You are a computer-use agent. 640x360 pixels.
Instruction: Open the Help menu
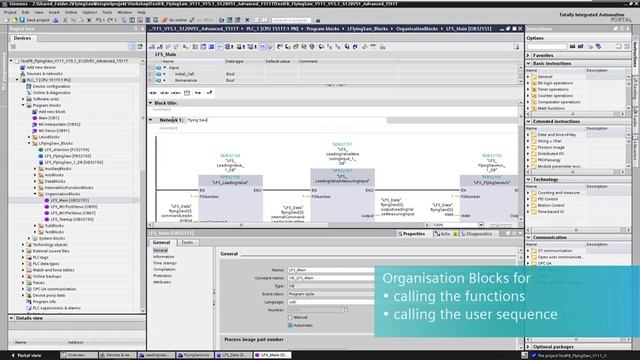(141, 12)
